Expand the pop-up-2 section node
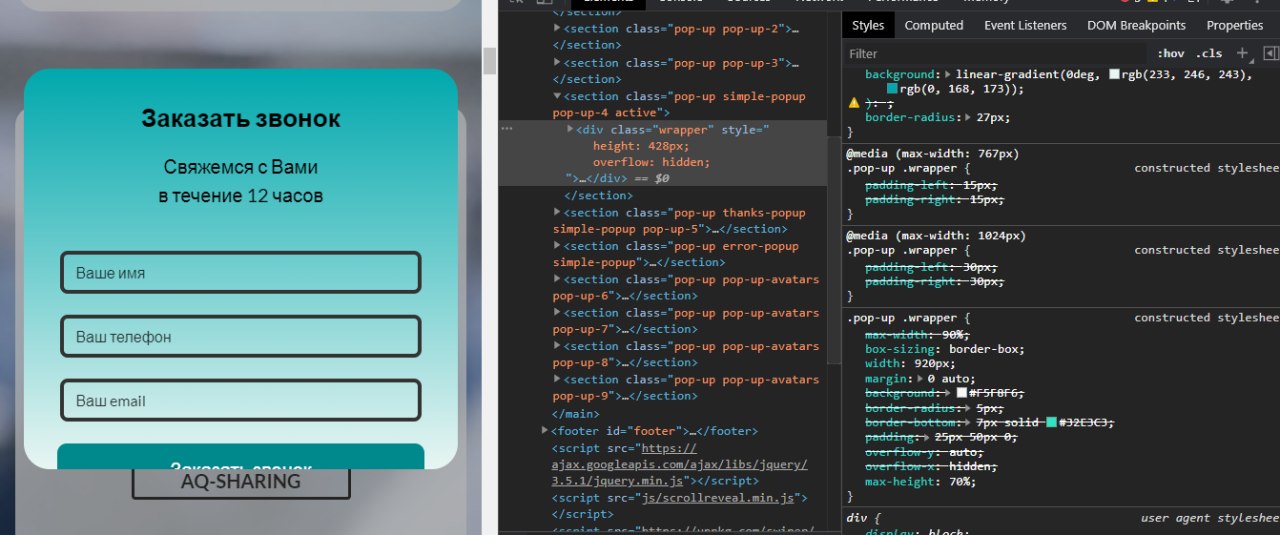 coord(557,29)
